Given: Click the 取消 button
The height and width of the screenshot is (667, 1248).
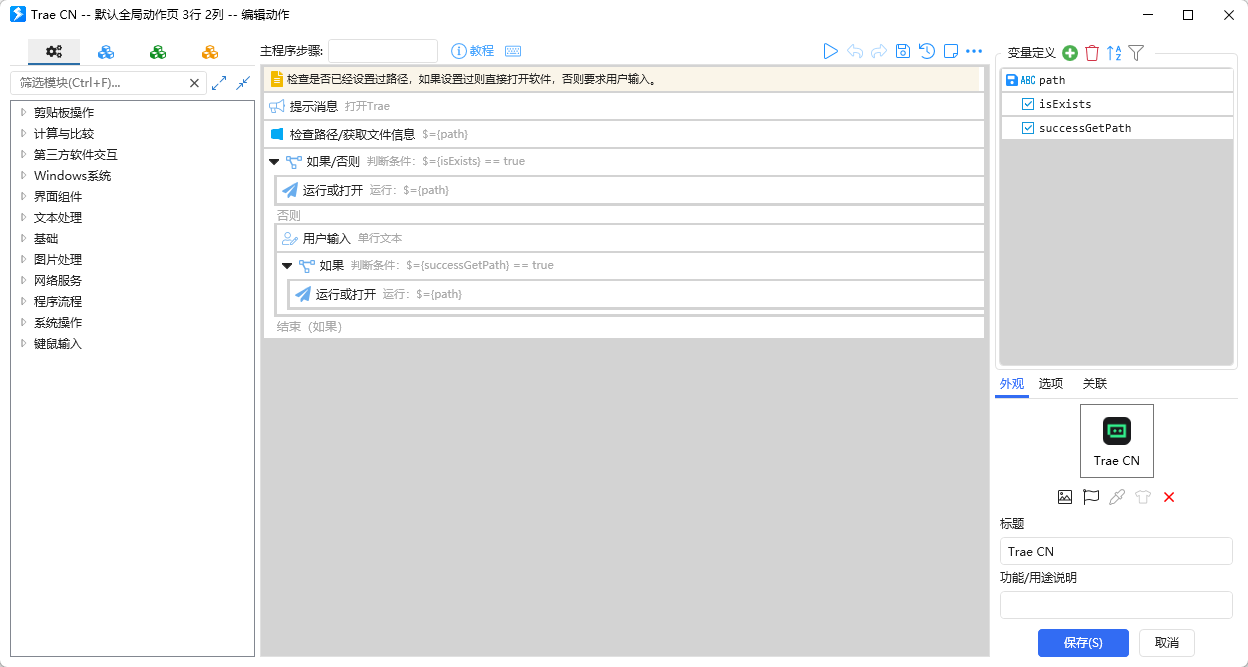Looking at the screenshot, I should pyautogui.click(x=1166, y=643).
